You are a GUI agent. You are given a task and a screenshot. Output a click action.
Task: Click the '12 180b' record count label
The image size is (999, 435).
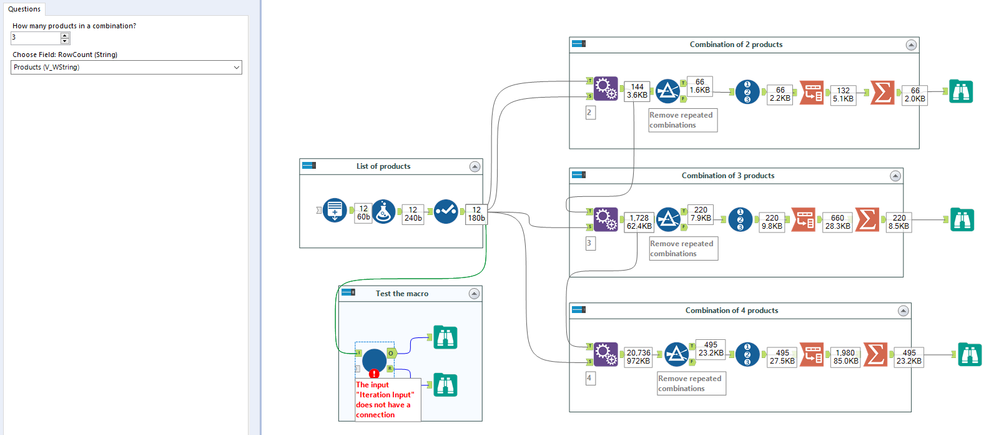pos(476,213)
